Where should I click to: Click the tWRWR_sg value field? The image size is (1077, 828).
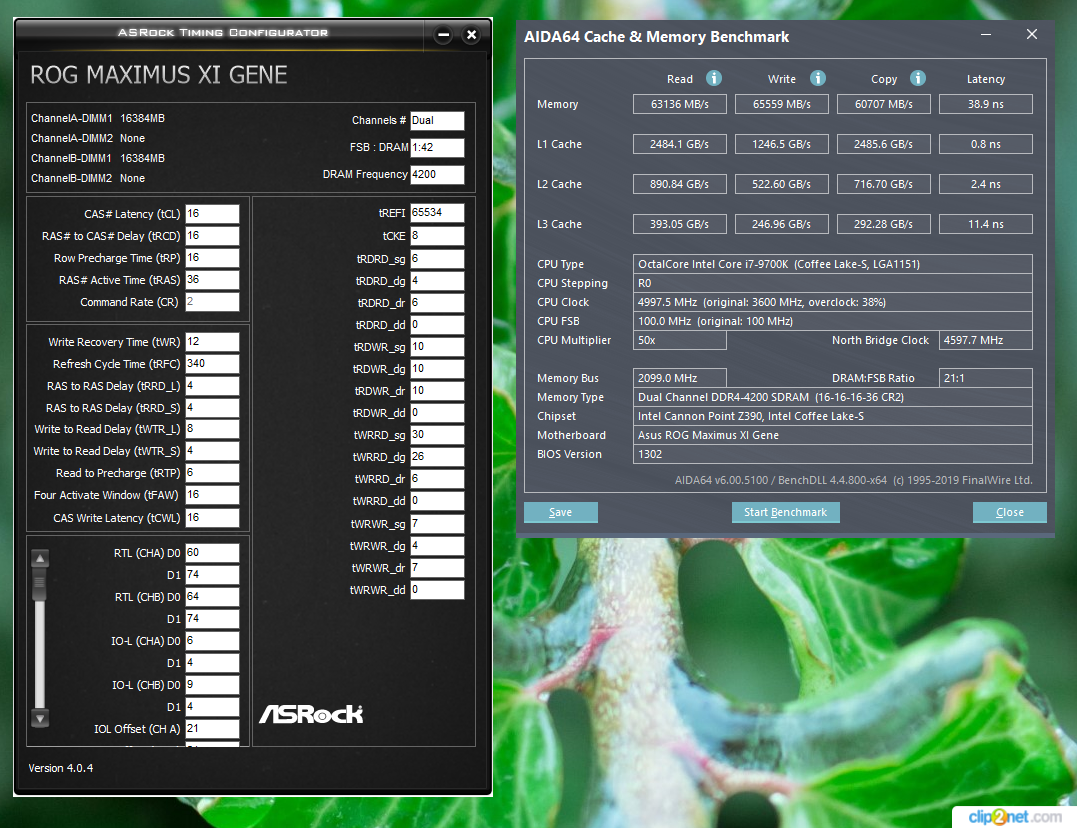(438, 524)
